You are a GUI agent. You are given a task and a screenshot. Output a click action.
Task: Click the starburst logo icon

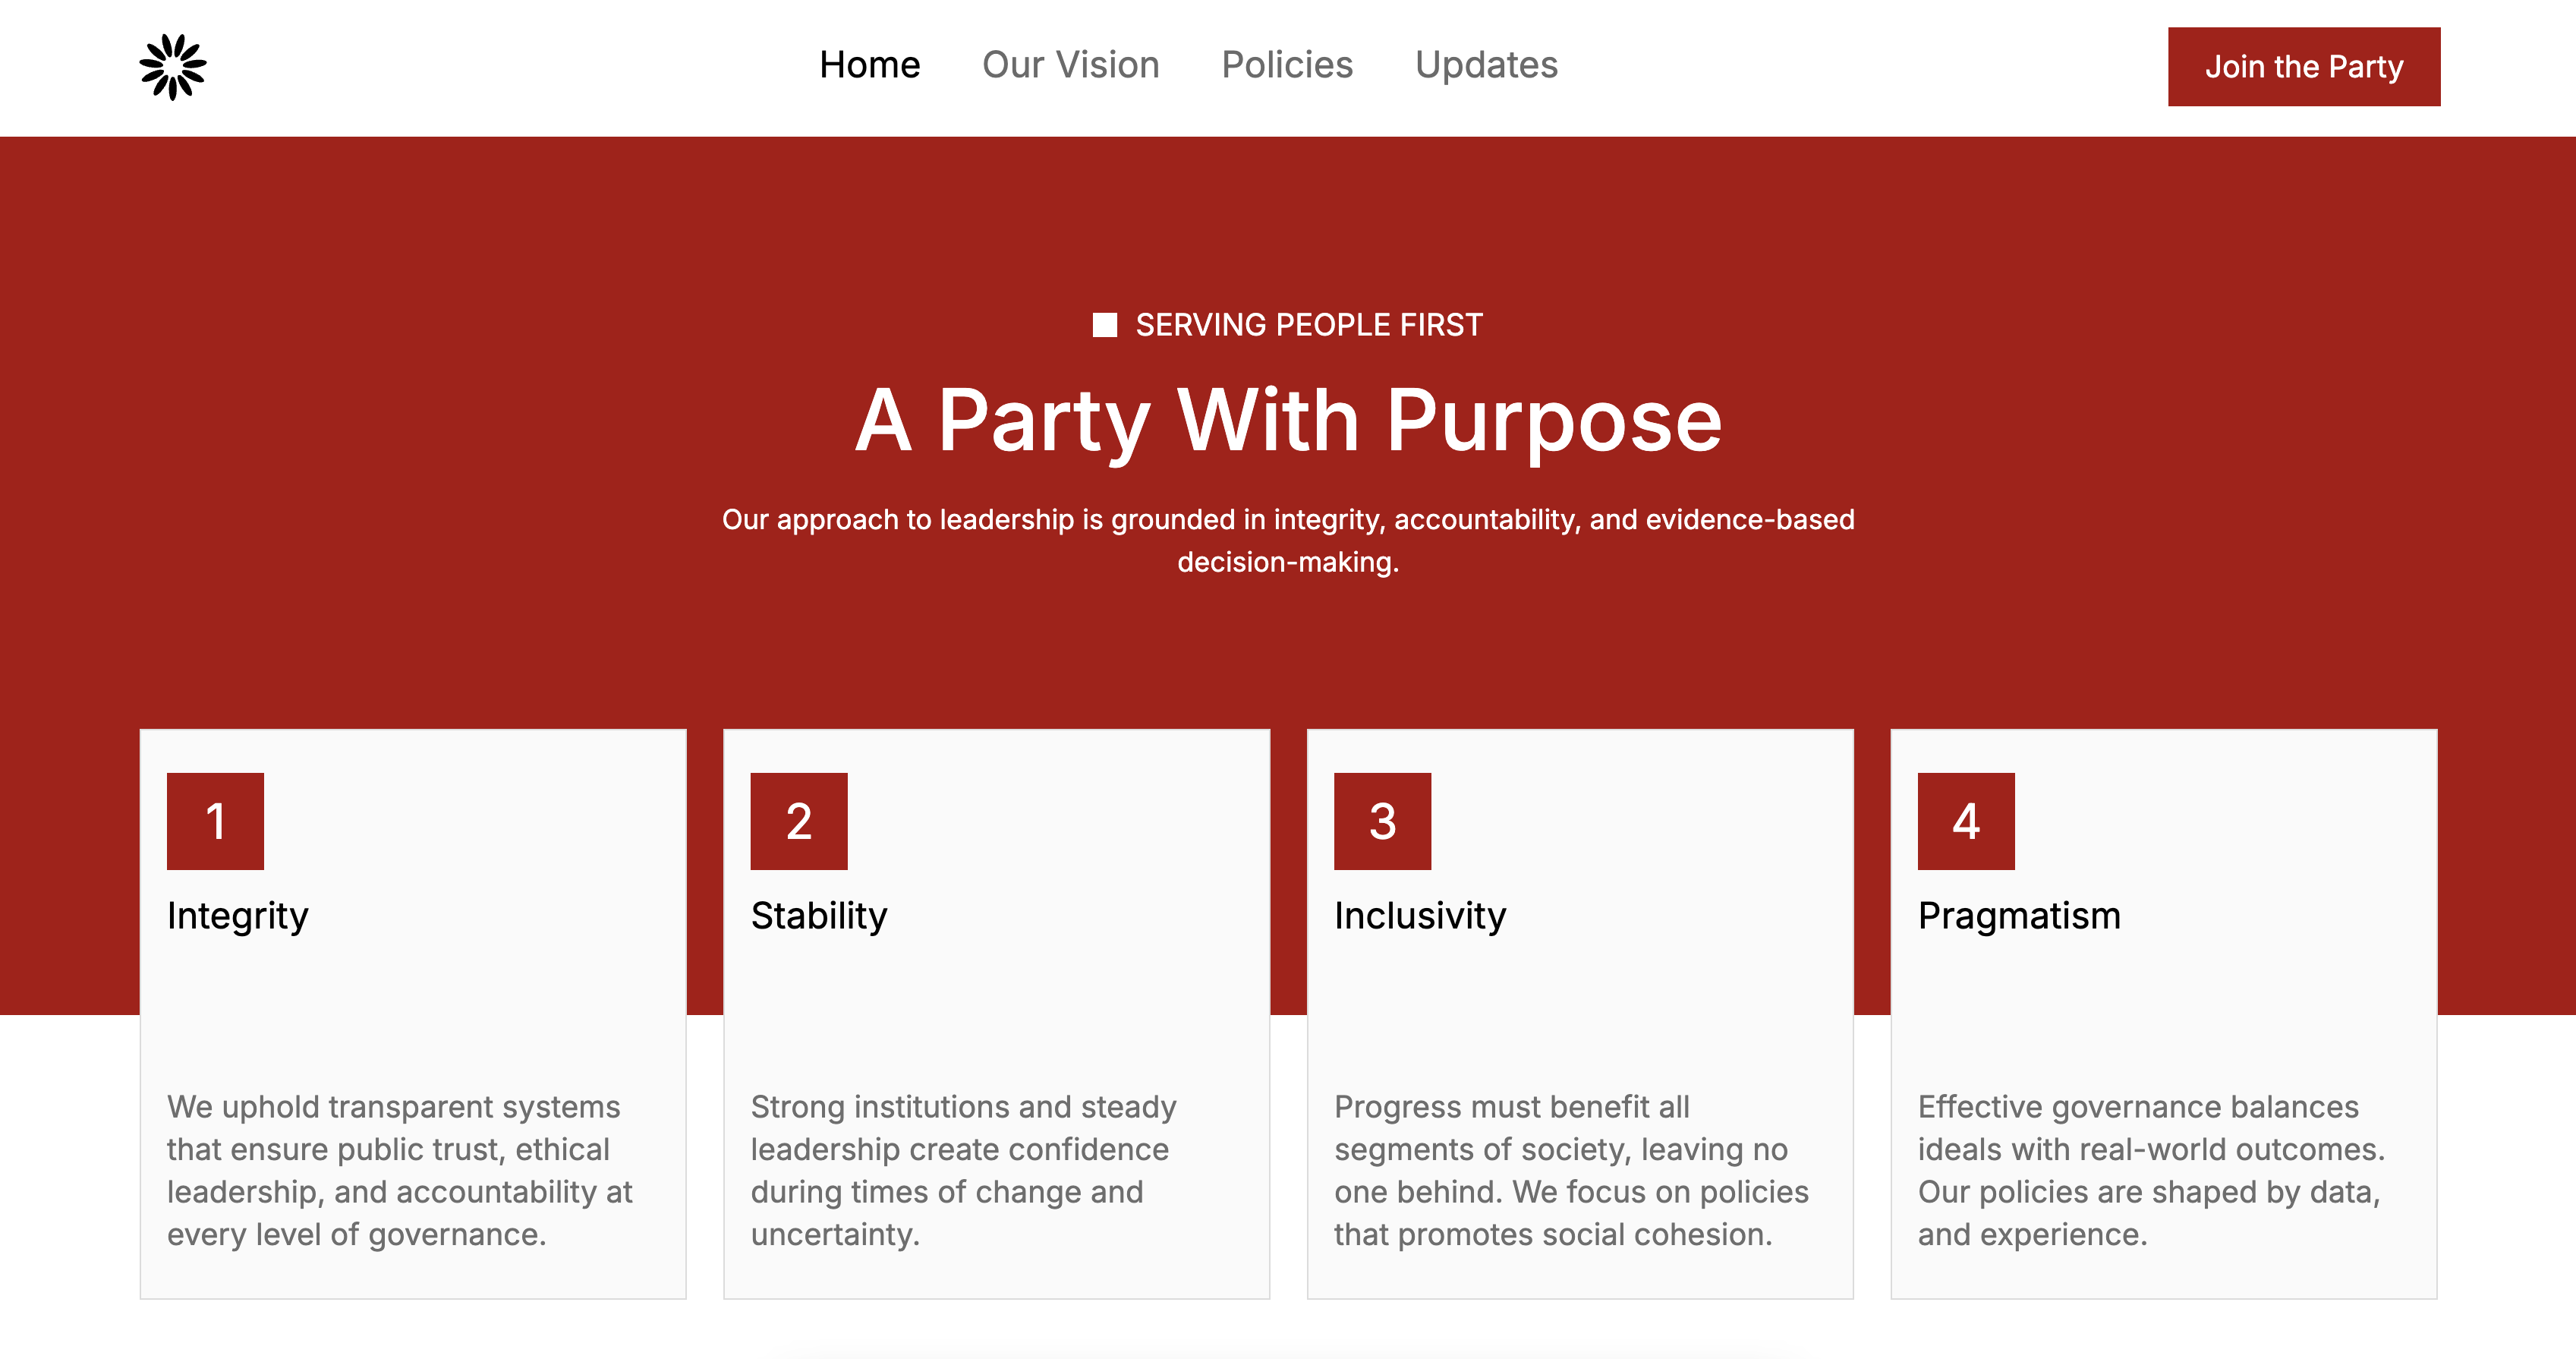(173, 67)
